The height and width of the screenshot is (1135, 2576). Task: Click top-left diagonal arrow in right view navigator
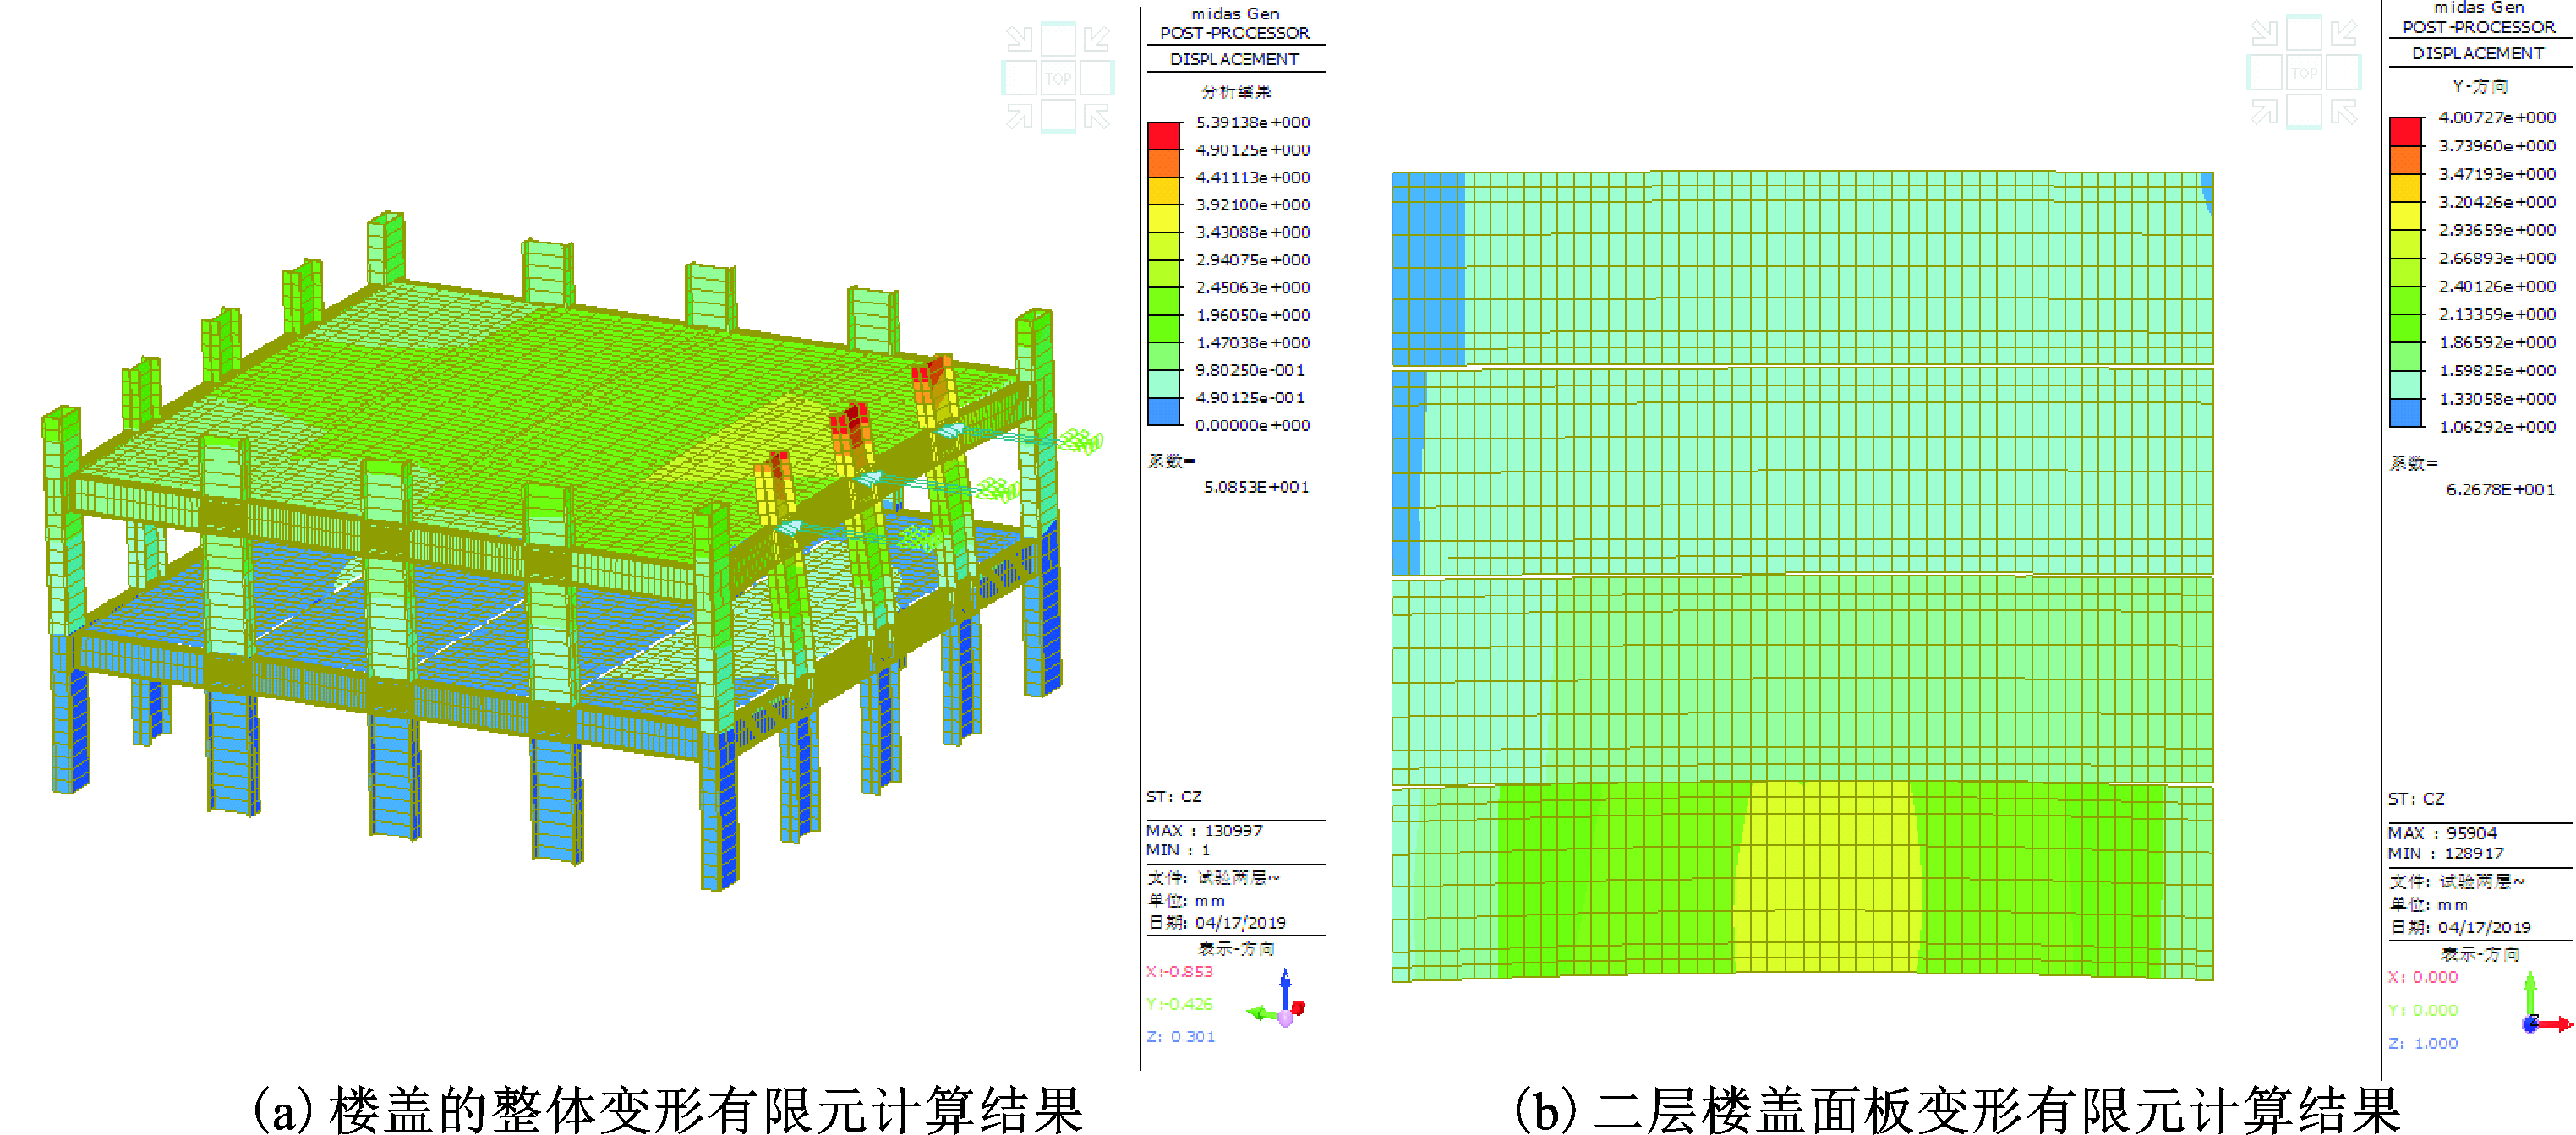(2264, 33)
